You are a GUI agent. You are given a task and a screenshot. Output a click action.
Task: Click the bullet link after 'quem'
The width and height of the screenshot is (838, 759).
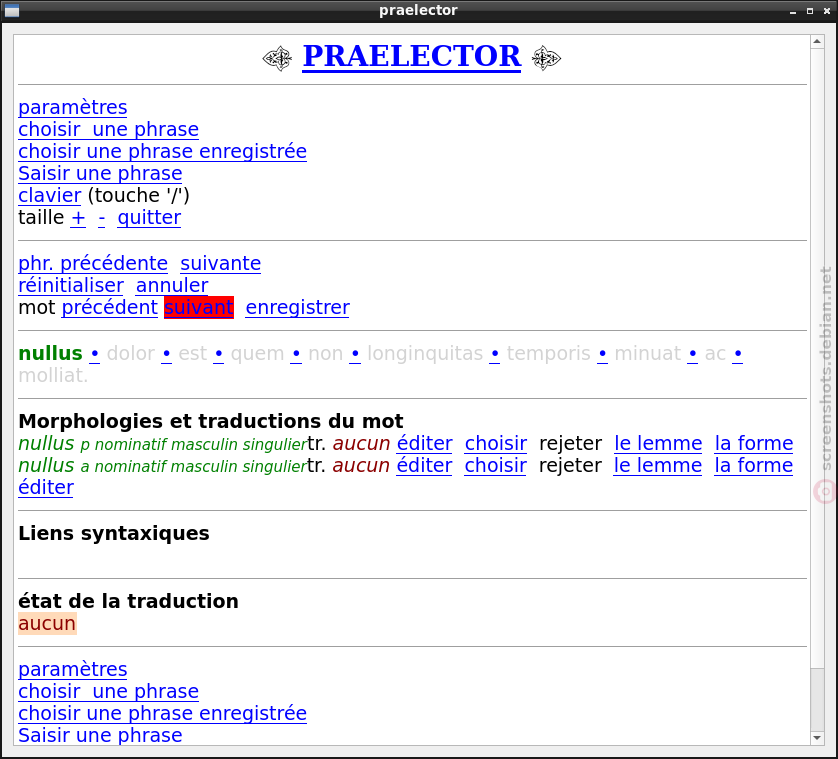tap(296, 354)
